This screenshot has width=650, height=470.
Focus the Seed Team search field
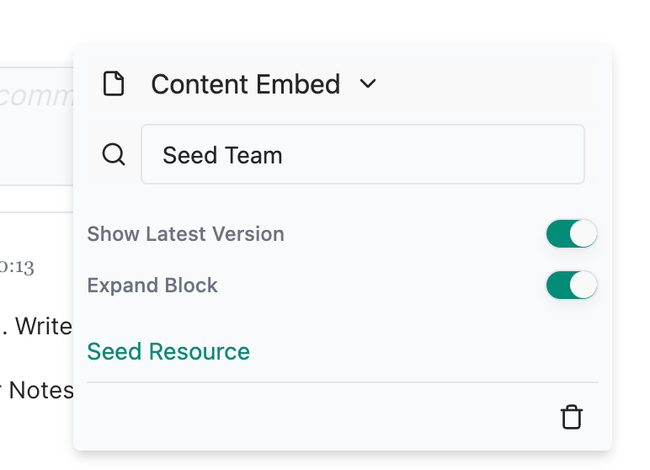[362, 154]
